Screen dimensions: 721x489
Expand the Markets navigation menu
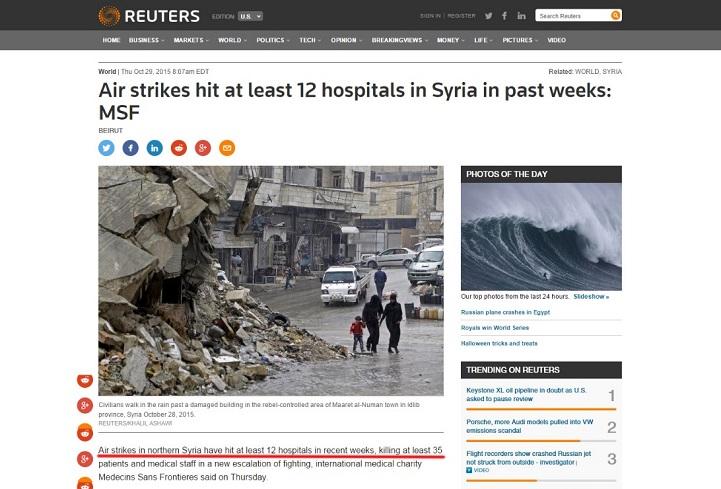tap(191, 40)
